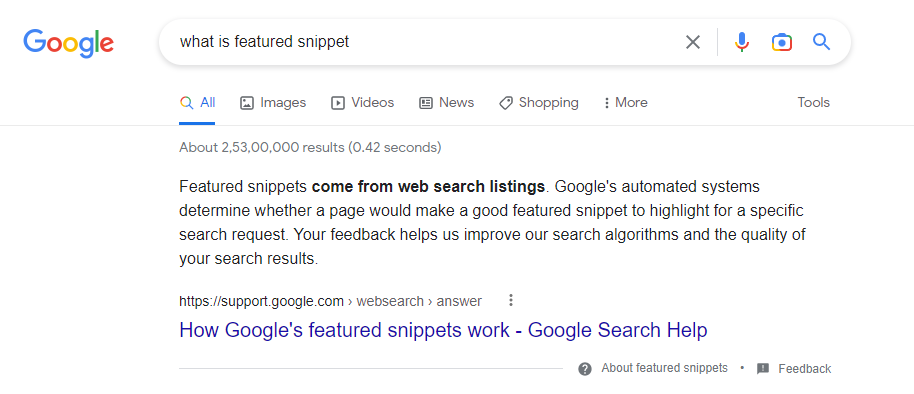Expand the More search categories menu
Screen dimensions: 914x394
(x=626, y=103)
